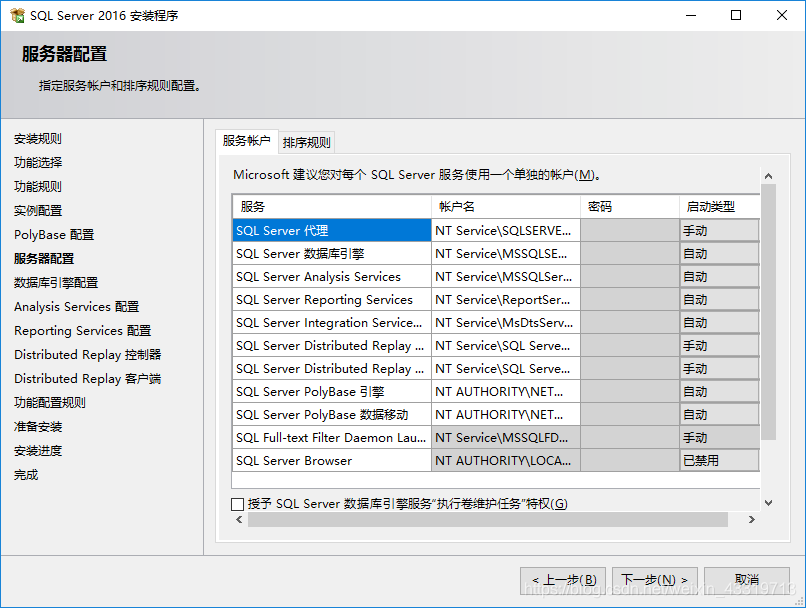Open startup type dropdown for Full-text Filter Daemon
Viewport: 806px width, 608px height.
tap(720, 438)
